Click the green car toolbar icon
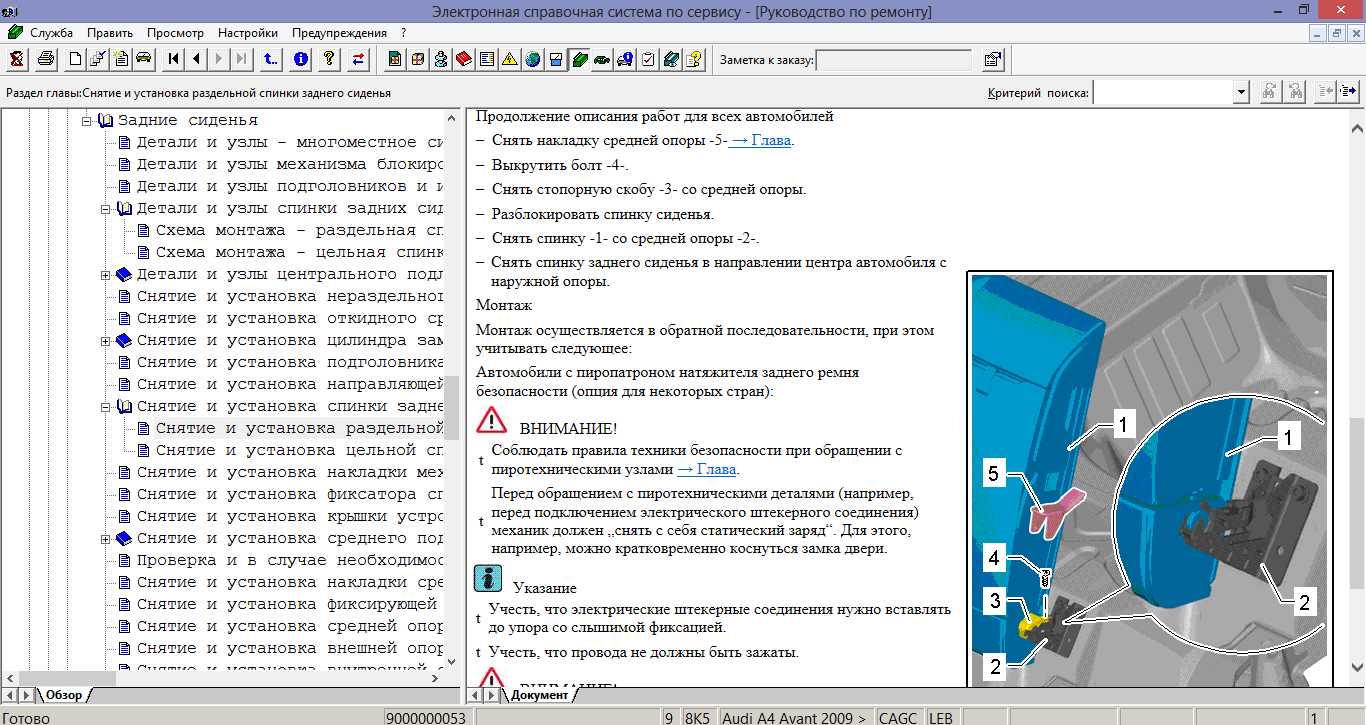Viewport: 1366px width, 725px height. tap(602, 59)
